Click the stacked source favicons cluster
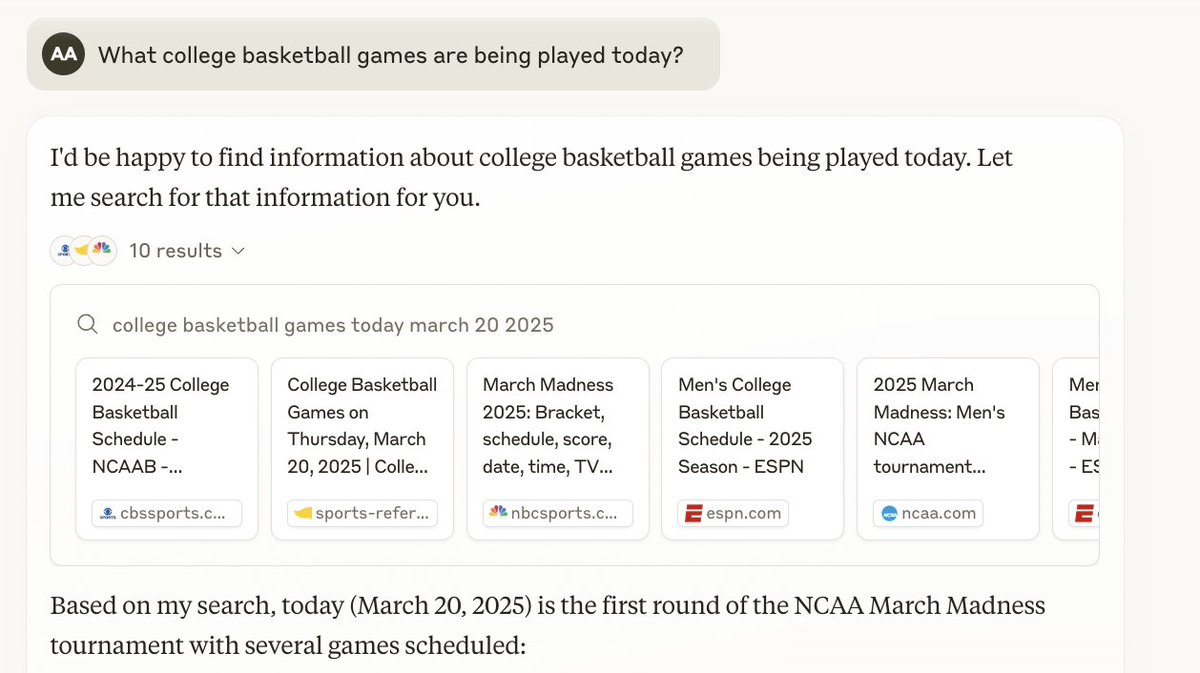 tap(84, 250)
